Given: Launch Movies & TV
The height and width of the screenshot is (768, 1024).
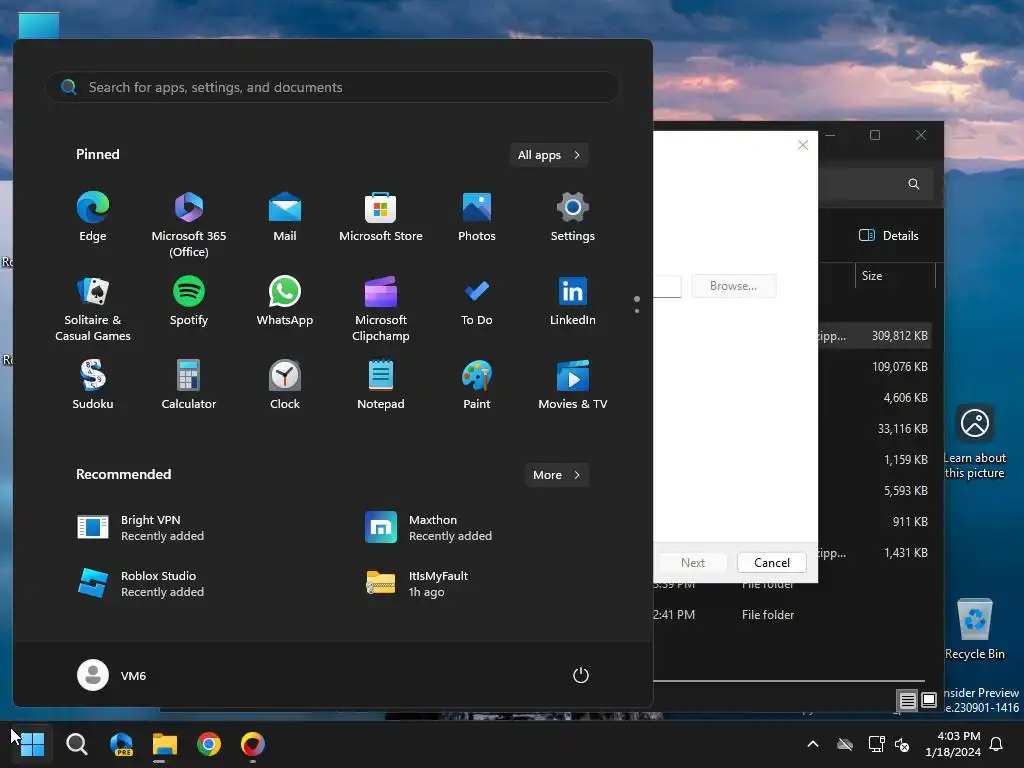Looking at the screenshot, I should 573,385.
